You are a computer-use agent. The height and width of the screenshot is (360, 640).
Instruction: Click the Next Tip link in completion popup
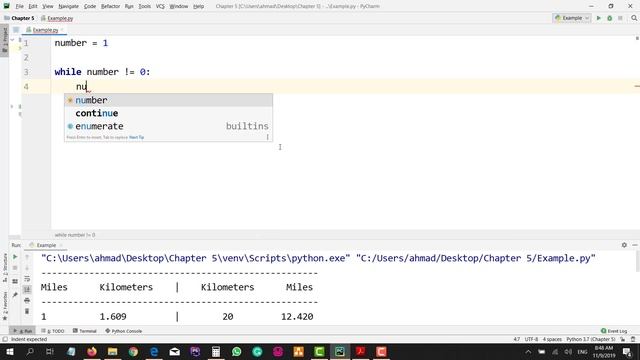click(136, 138)
